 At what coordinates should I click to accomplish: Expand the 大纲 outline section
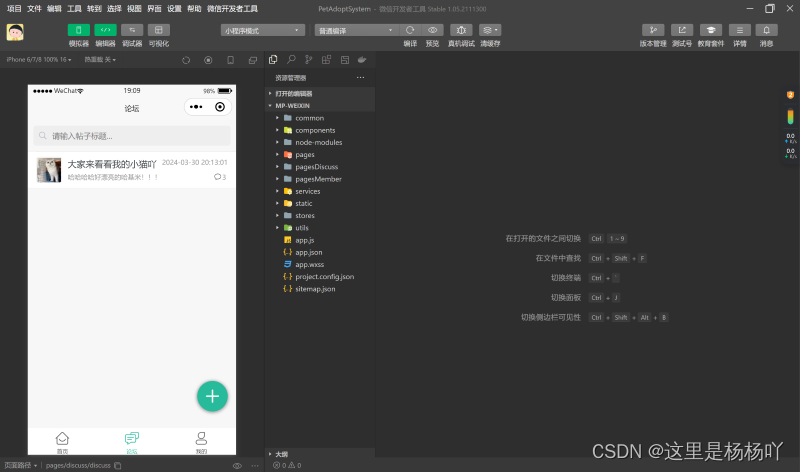pyautogui.click(x=320, y=454)
